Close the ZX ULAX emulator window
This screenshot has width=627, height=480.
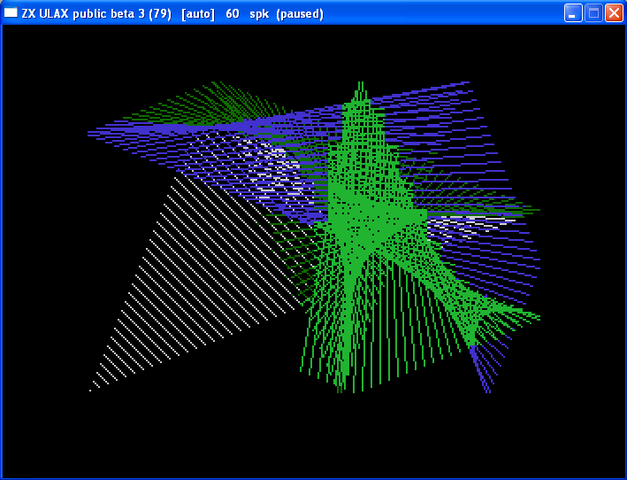[613, 13]
